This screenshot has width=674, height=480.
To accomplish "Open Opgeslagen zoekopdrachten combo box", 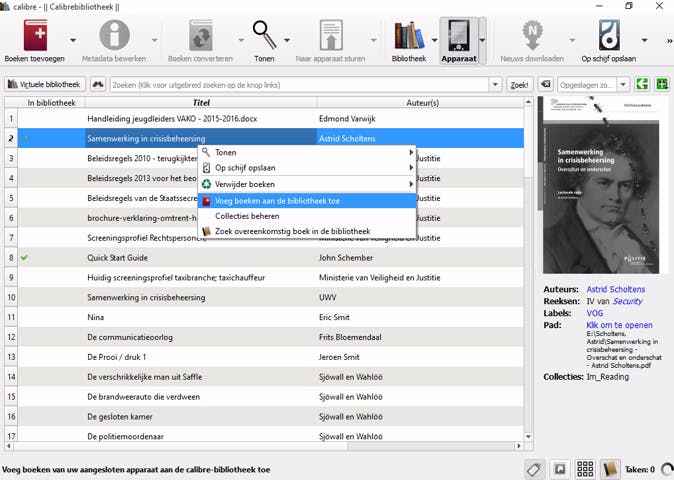I will (x=593, y=84).
